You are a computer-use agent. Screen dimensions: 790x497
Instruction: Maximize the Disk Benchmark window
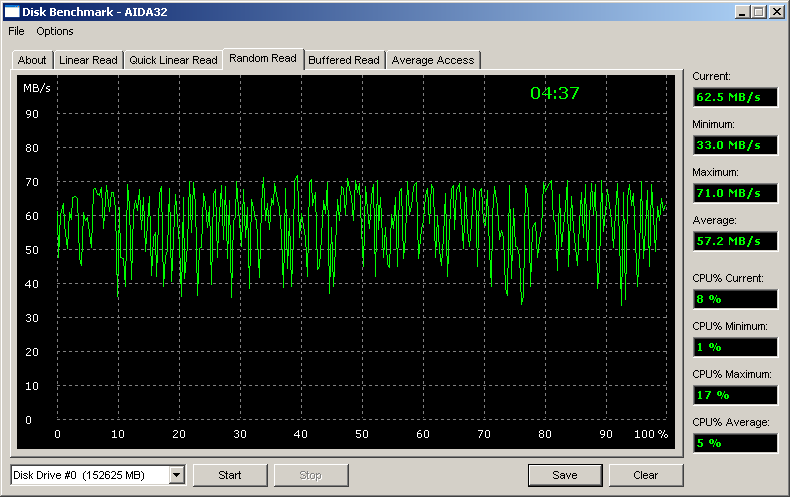(x=759, y=12)
